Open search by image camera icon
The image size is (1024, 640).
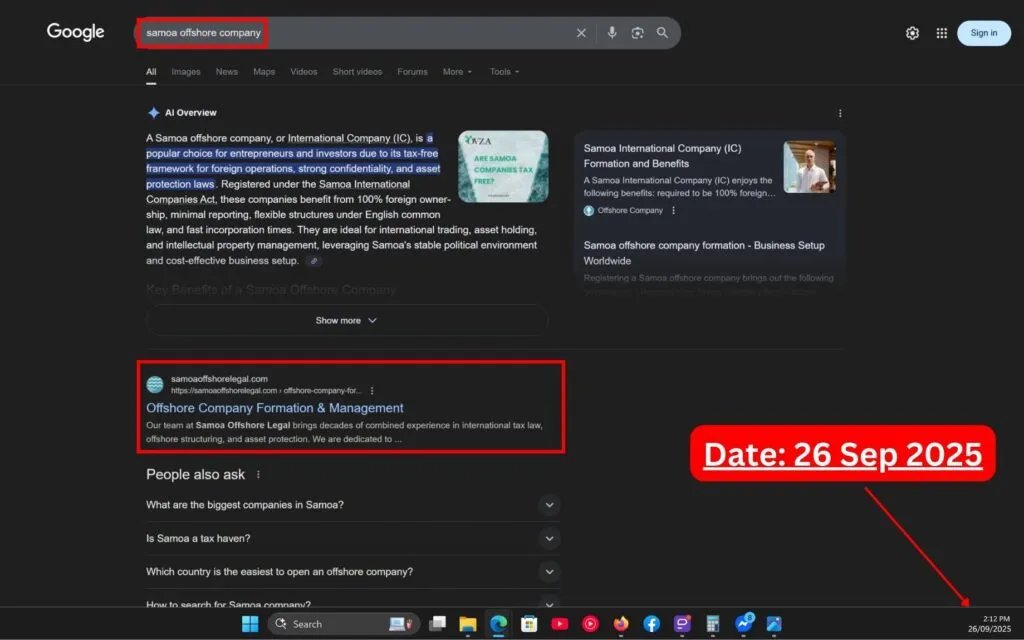(x=637, y=33)
